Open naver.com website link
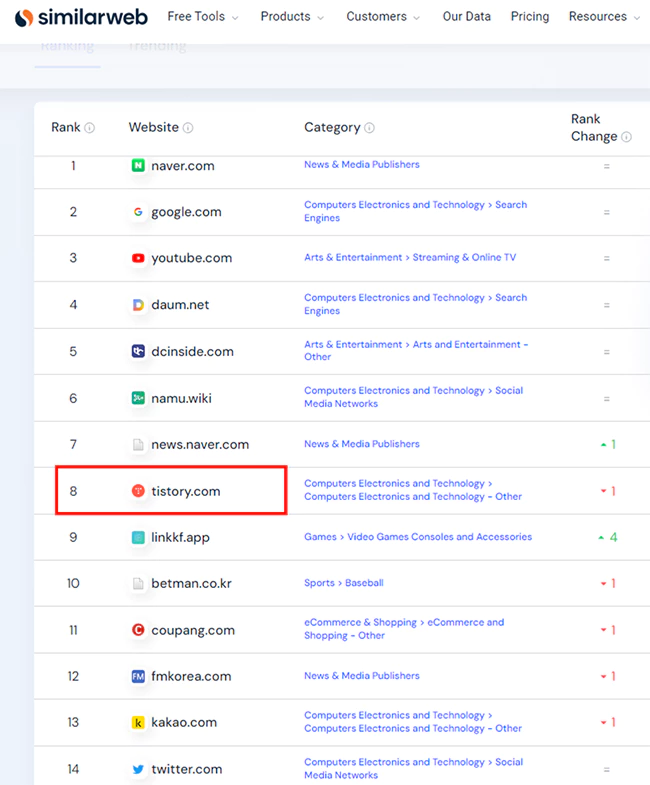 (183, 166)
